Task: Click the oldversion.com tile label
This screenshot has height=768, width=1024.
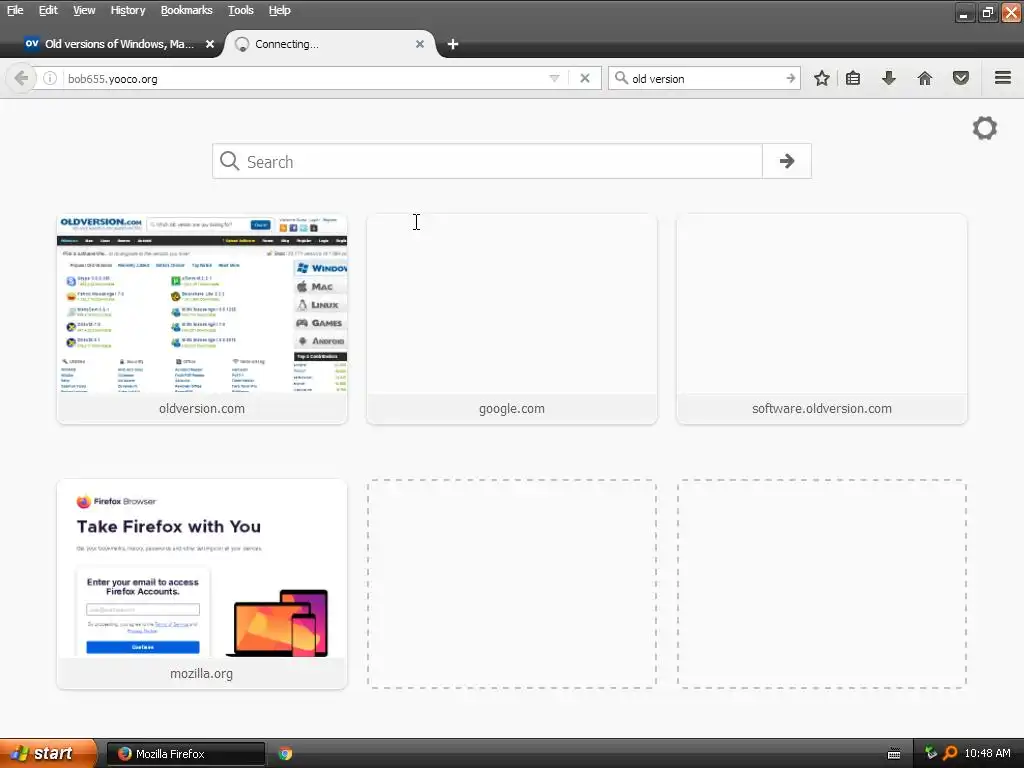Action: click(202, 409)
